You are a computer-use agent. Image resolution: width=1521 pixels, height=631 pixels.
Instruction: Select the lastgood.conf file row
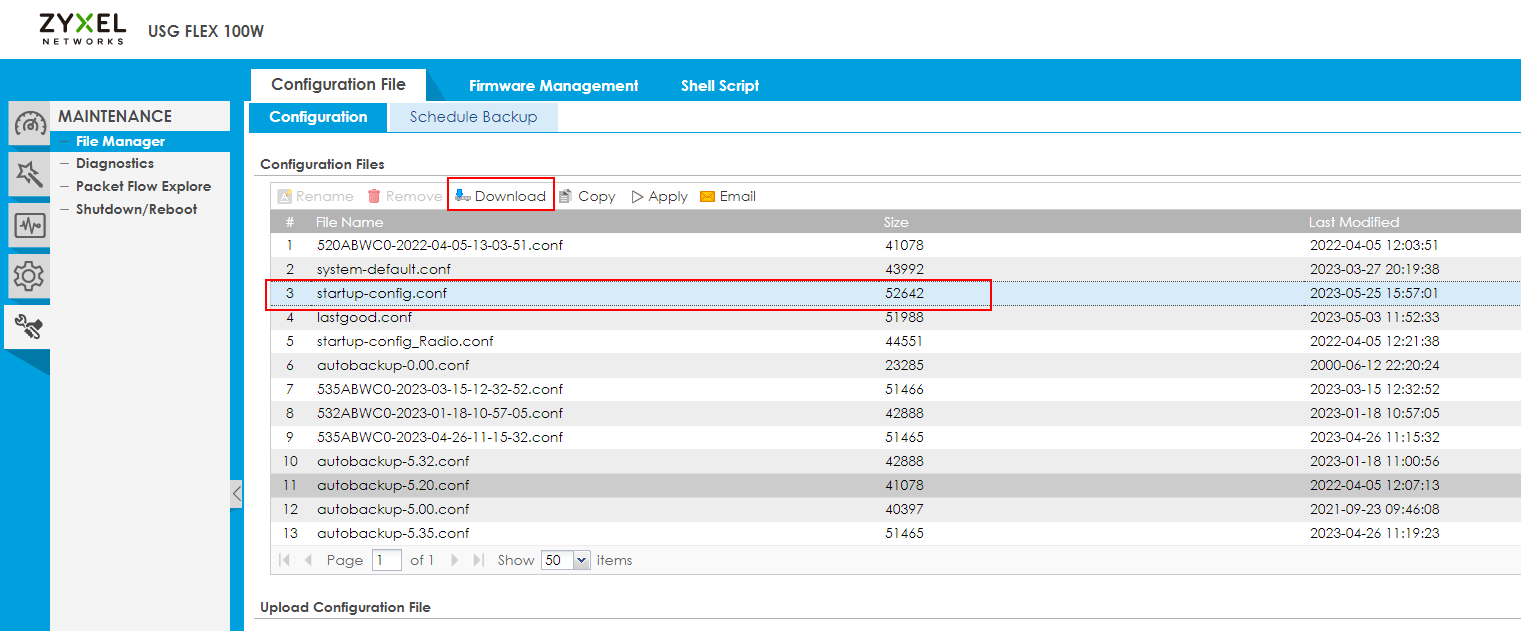click(x=364, y=317)
